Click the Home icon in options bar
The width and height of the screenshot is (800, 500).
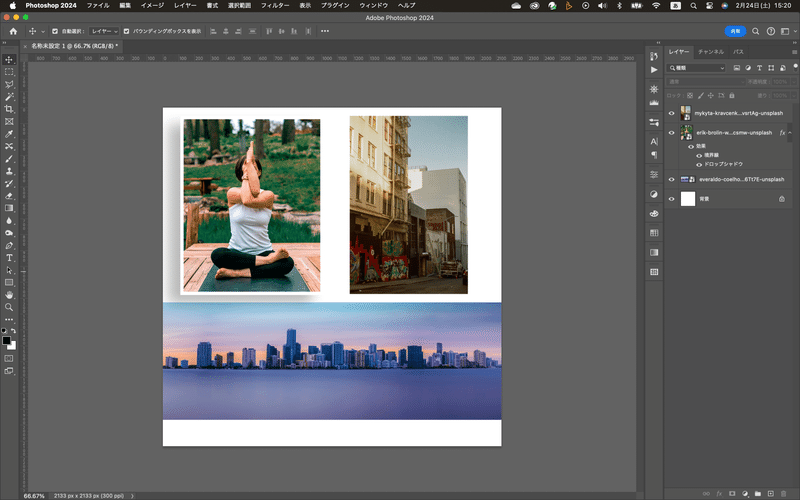(x=13, y=31)
